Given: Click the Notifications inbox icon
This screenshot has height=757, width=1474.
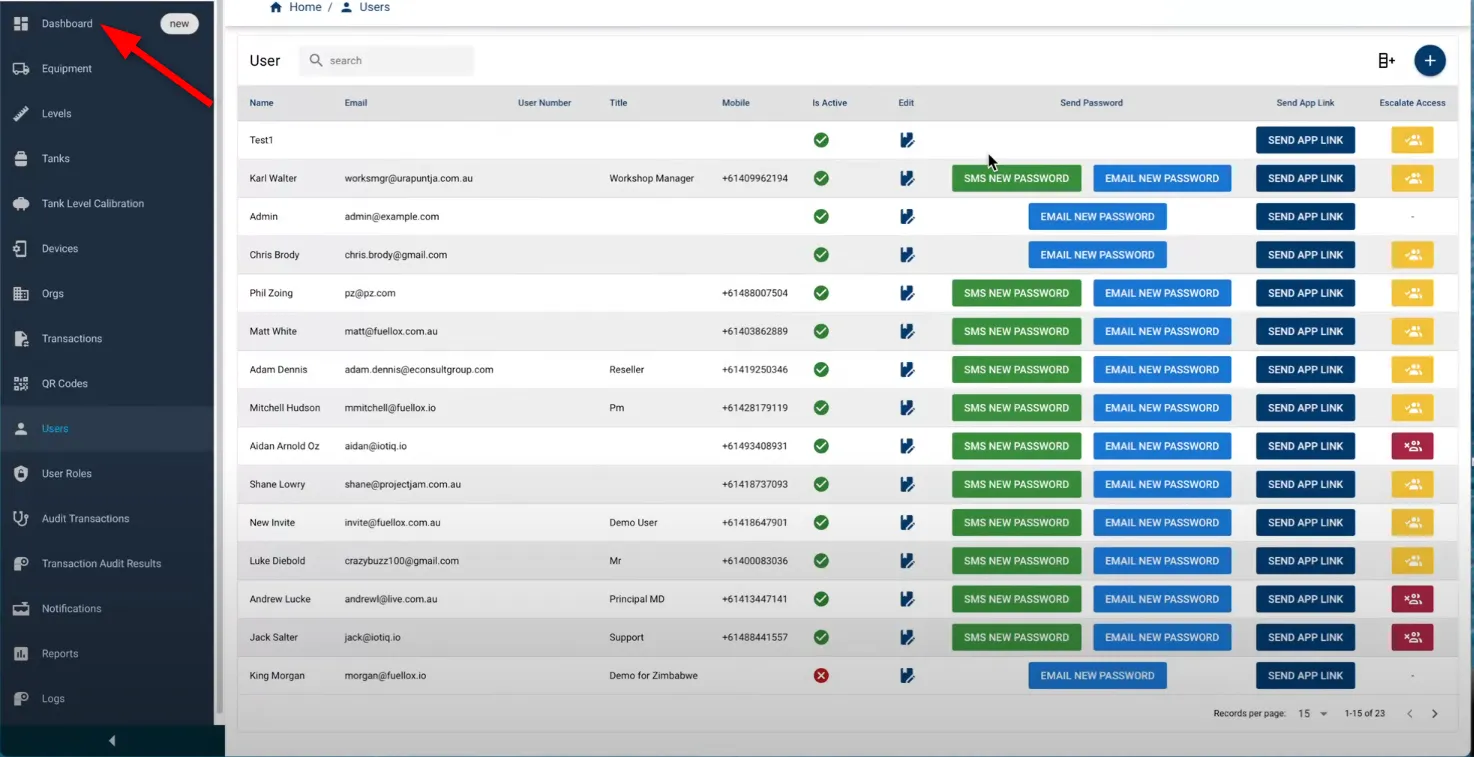Looking at the screenshot, I should (x=20, y=609).
